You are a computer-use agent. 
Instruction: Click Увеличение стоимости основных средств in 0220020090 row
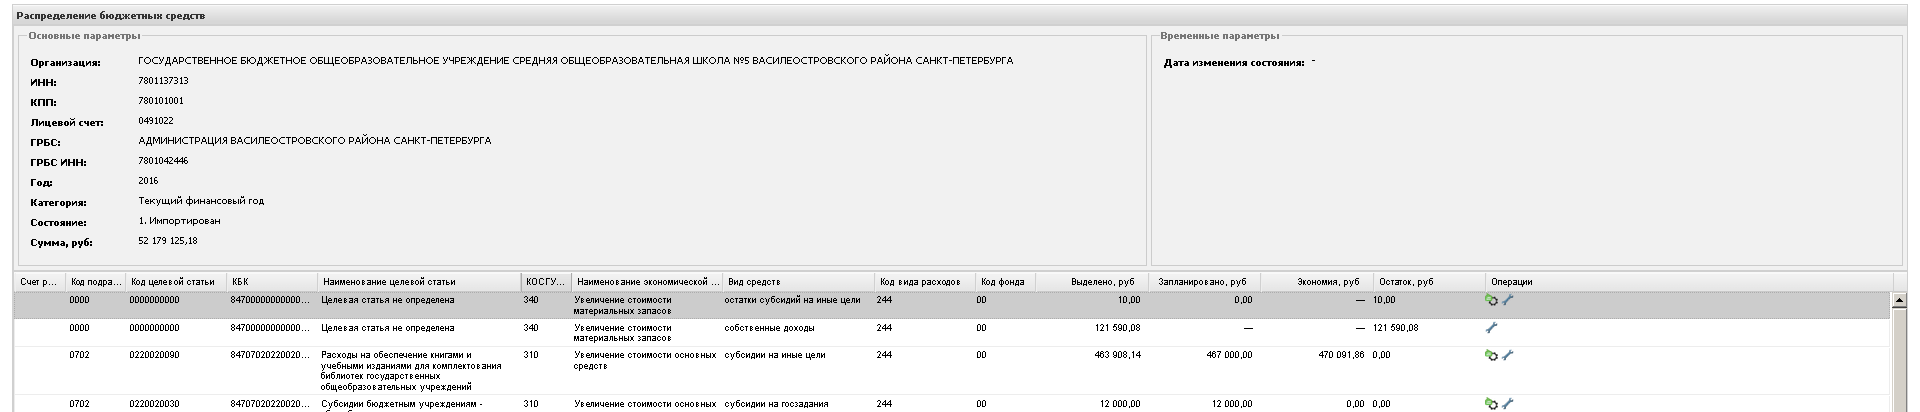coord(646,360)
